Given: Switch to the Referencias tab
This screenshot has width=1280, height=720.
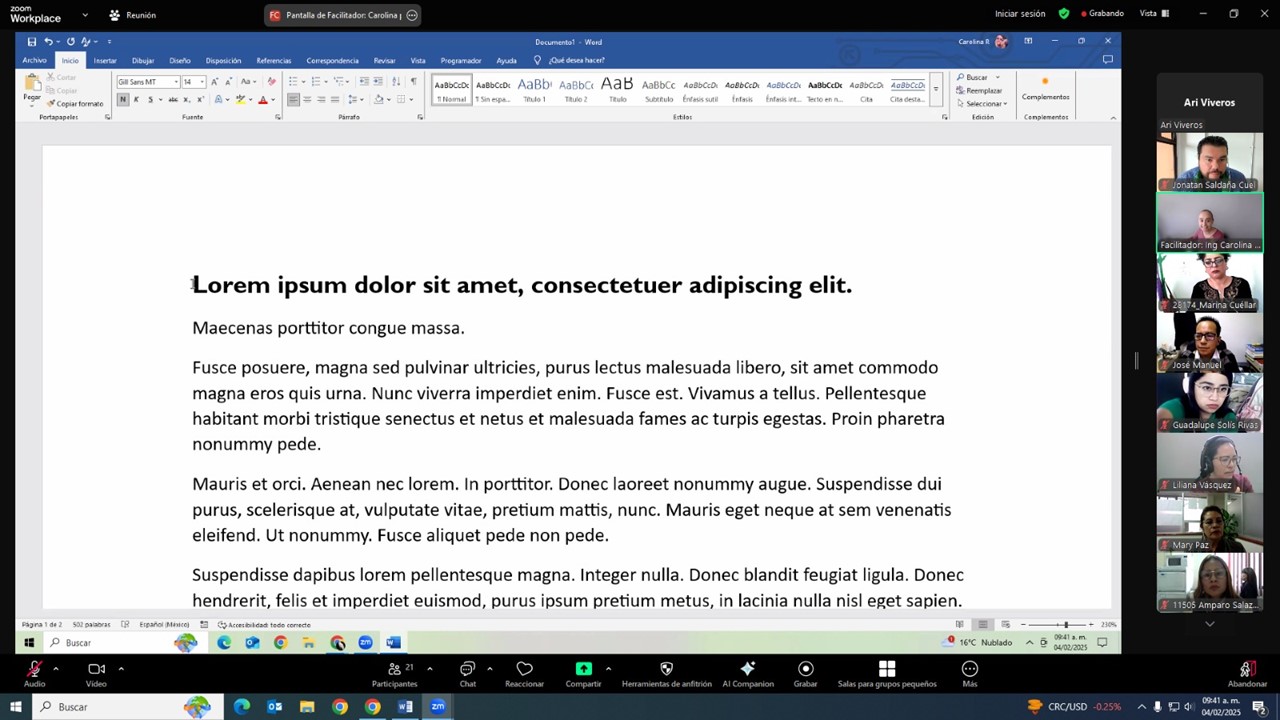Looking at the screenshot, I should [273, 61].
